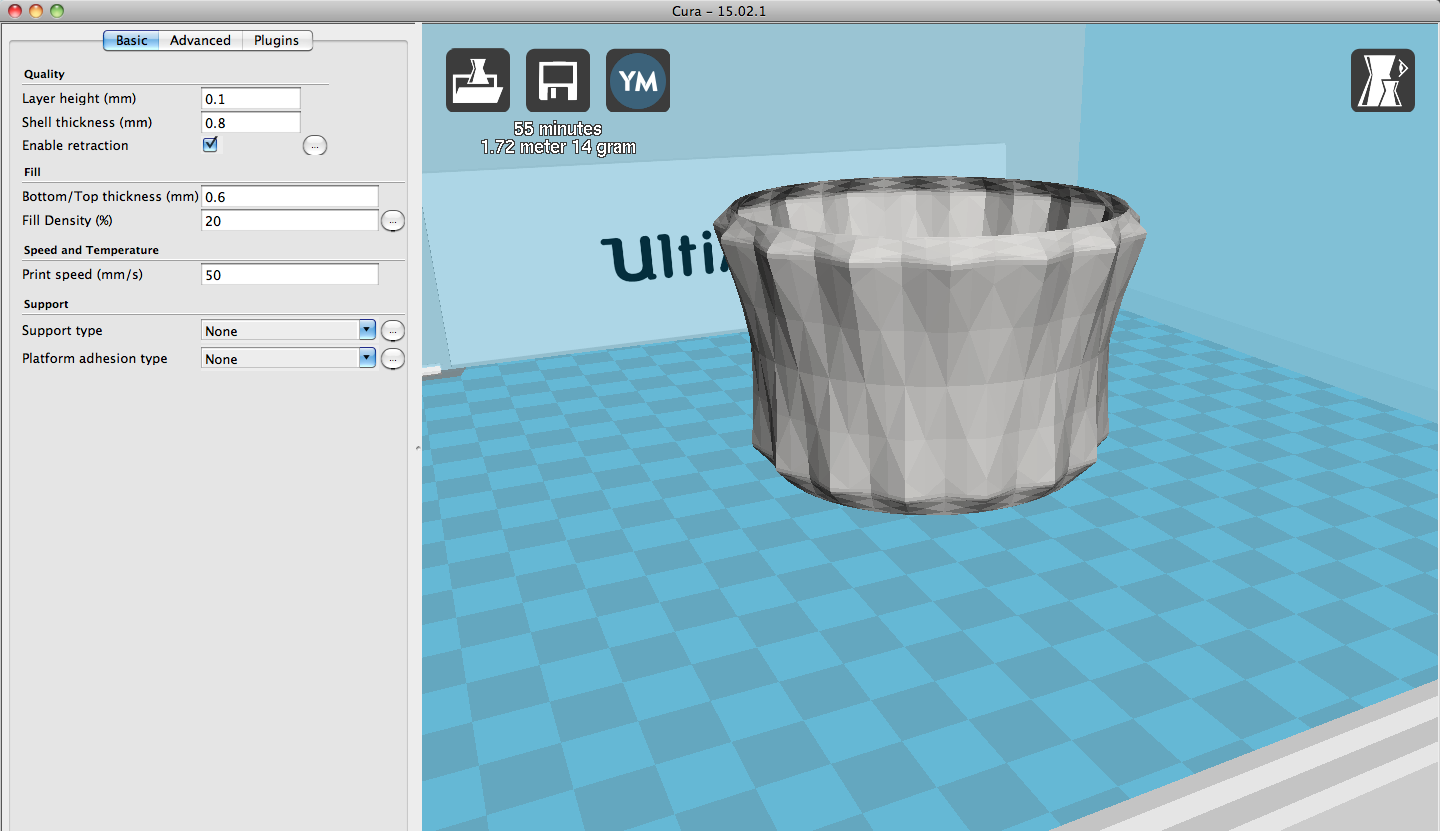Open Platform adhesion extra settings button
Screen dimensions: 1440x831
pos(393,359)
